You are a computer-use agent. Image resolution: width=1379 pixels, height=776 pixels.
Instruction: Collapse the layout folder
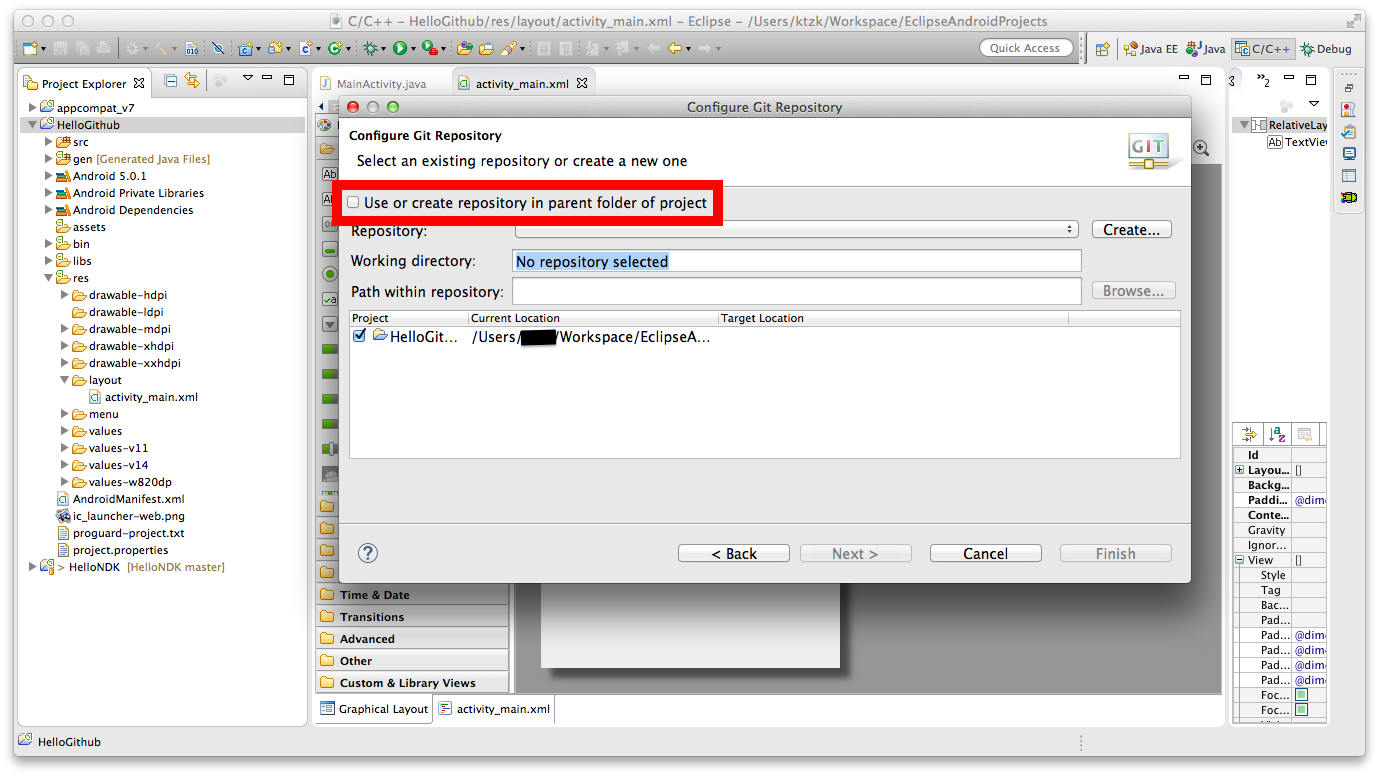pos(64,380)
